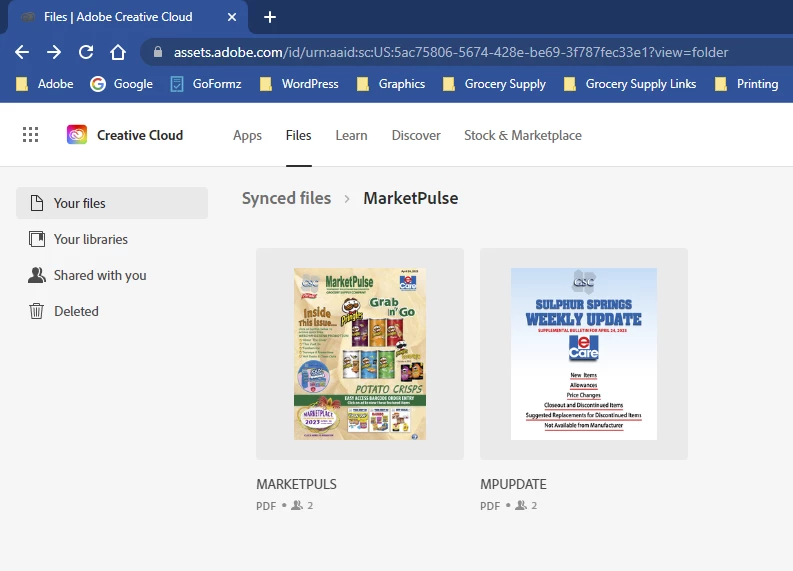
Task: Click the MarketPulse breadcrumb title
Action: coord(411,198)
